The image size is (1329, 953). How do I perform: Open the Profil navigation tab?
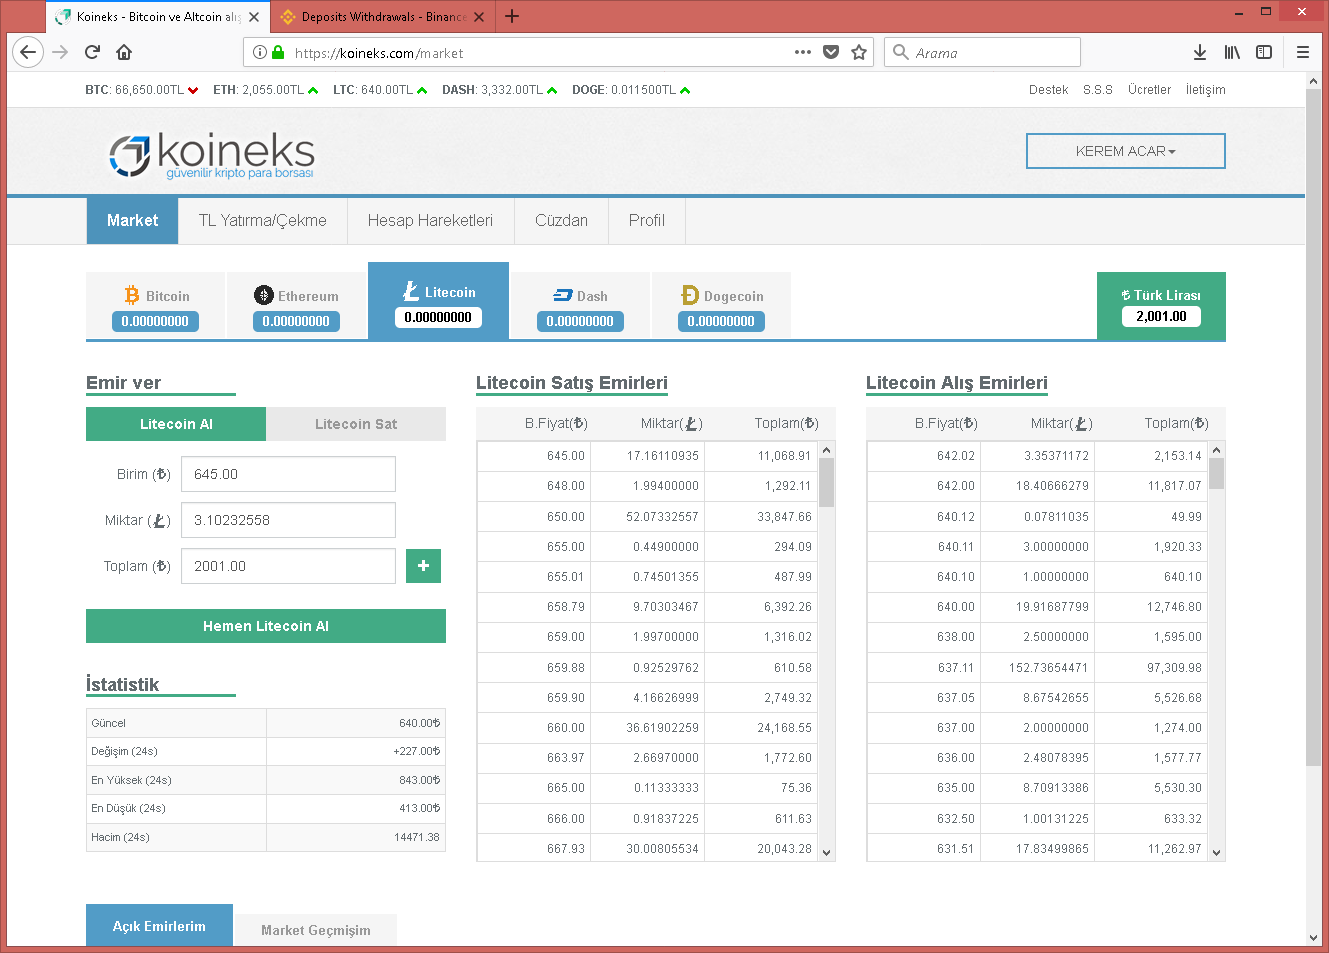[x=647, y=220]
